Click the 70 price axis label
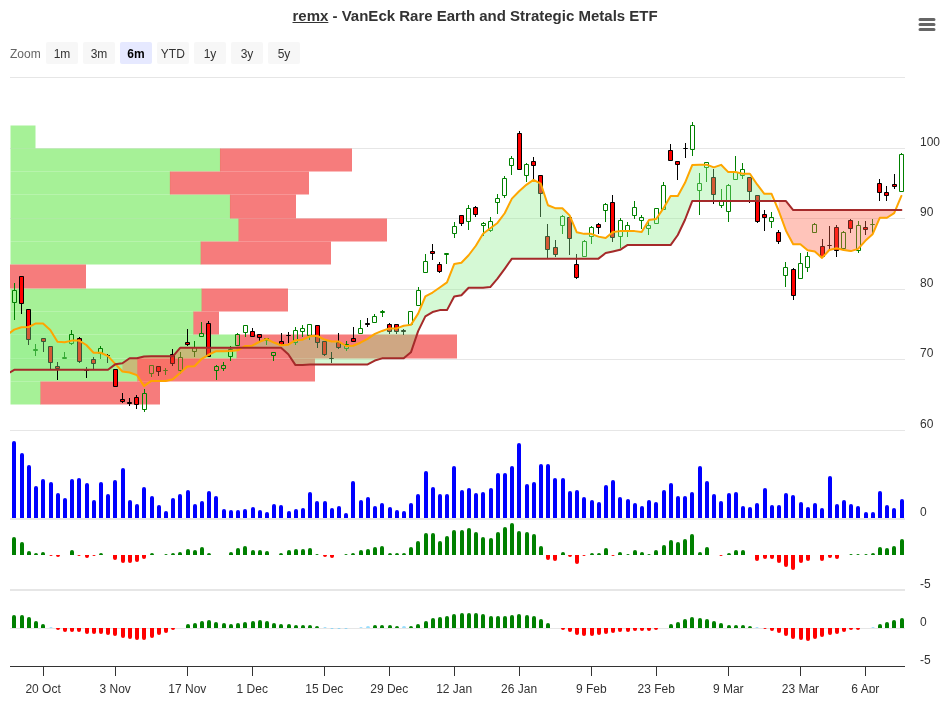 926,353
